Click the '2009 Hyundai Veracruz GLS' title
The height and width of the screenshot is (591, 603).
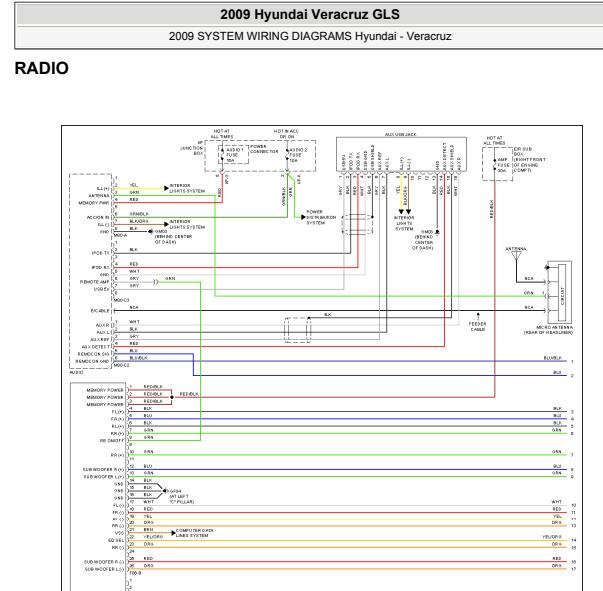(x=310, y=14)
